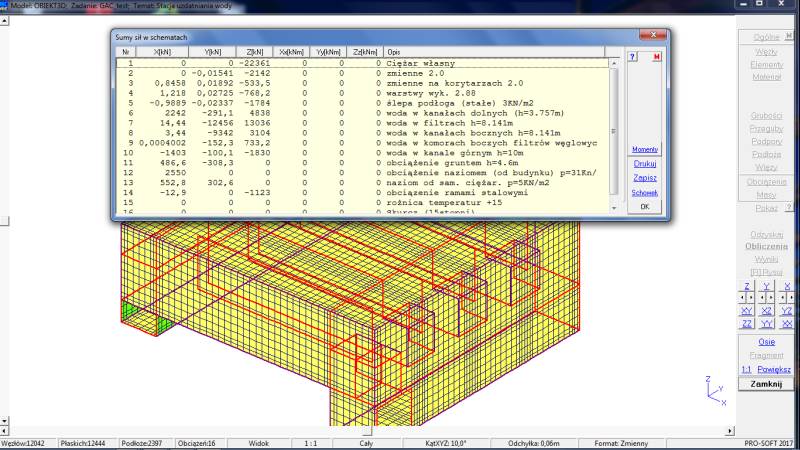Confirm the dialog with OK
Screen dimensions: 800x450
tap(645, 207)
